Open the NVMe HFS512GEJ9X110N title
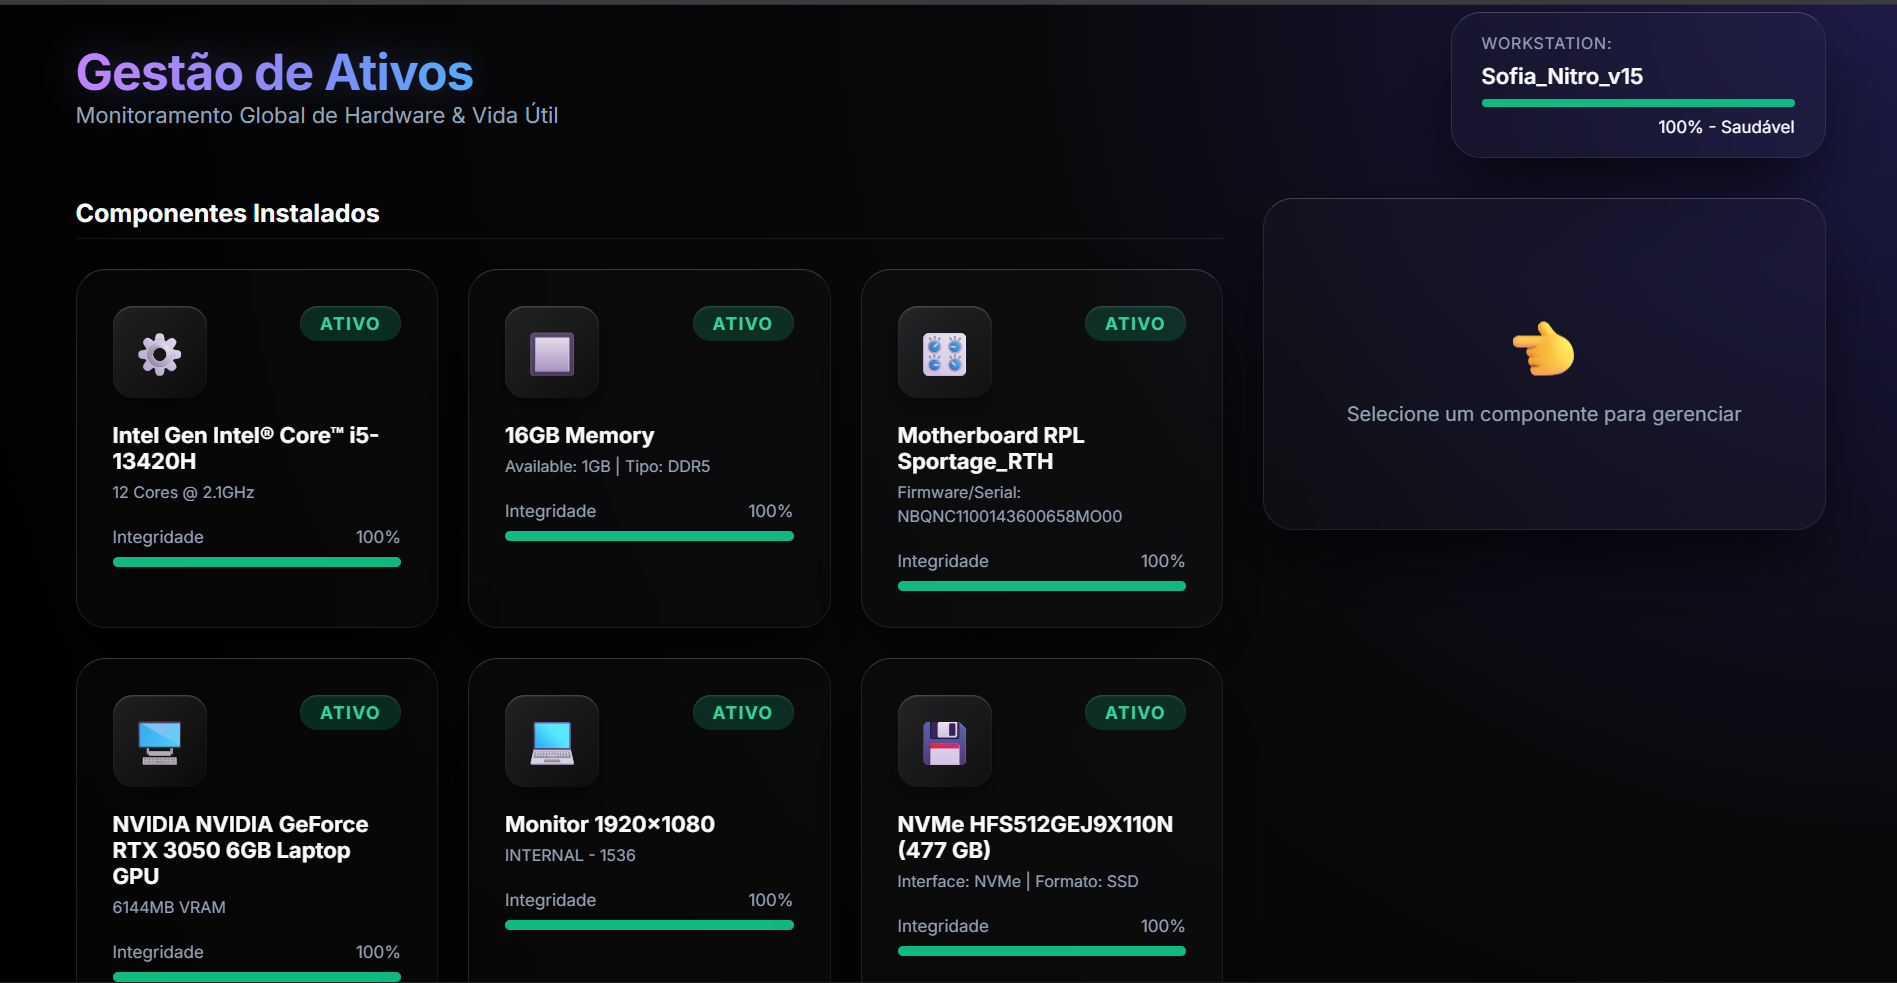The image size is (1897, 983). pyautogui.click(x=1034, y=837)
